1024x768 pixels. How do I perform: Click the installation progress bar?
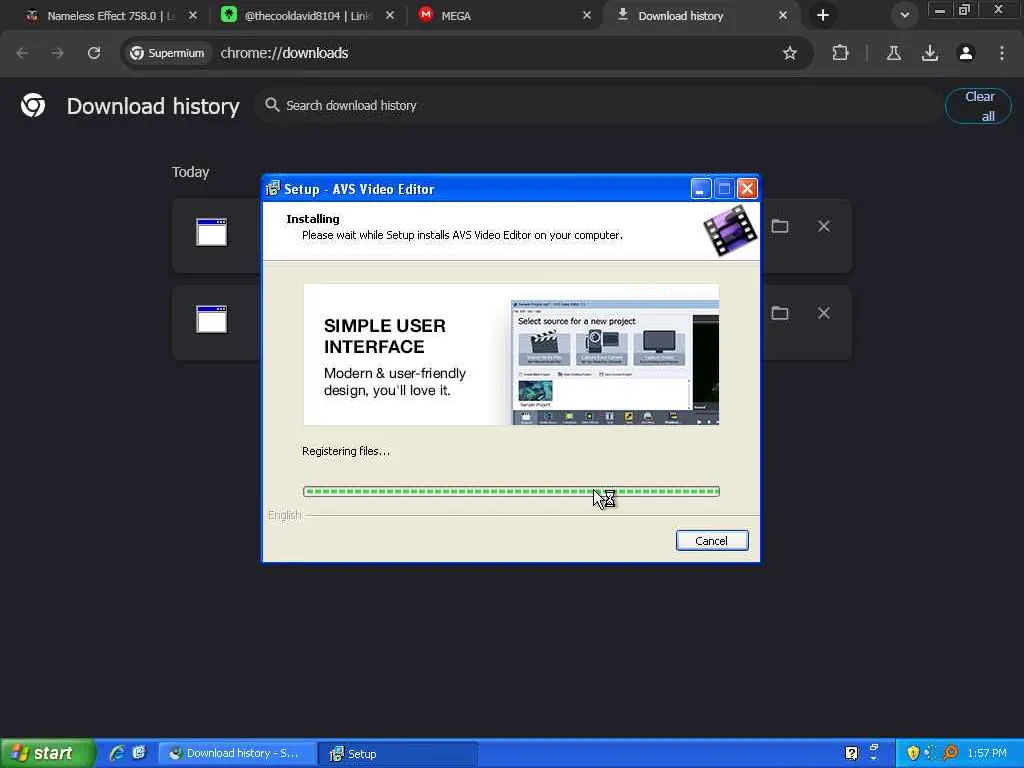coord(511,491)
